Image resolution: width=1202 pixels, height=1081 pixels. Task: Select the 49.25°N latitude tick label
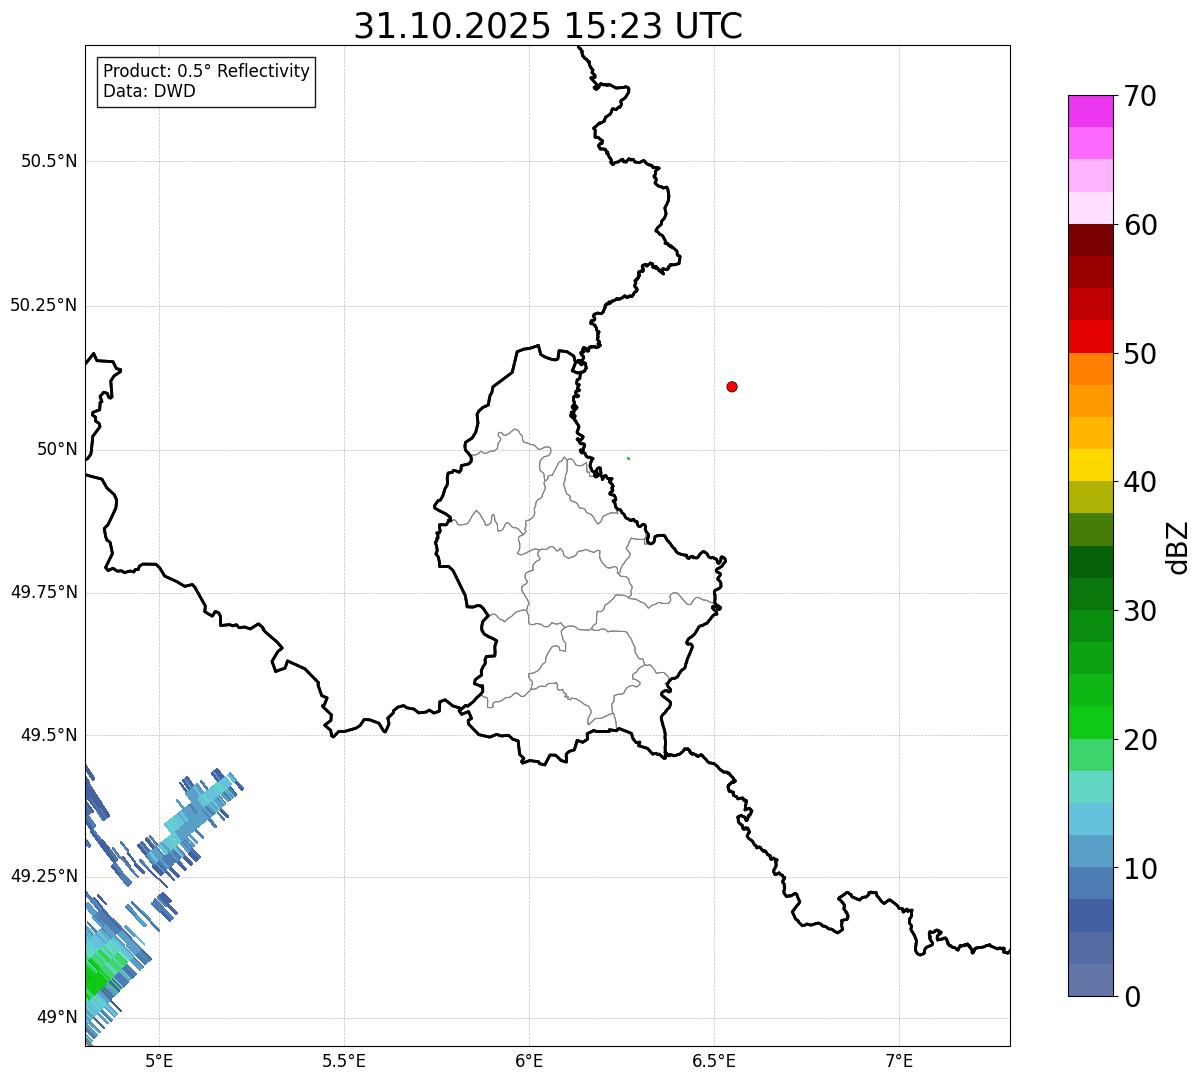tap(44, 877)
